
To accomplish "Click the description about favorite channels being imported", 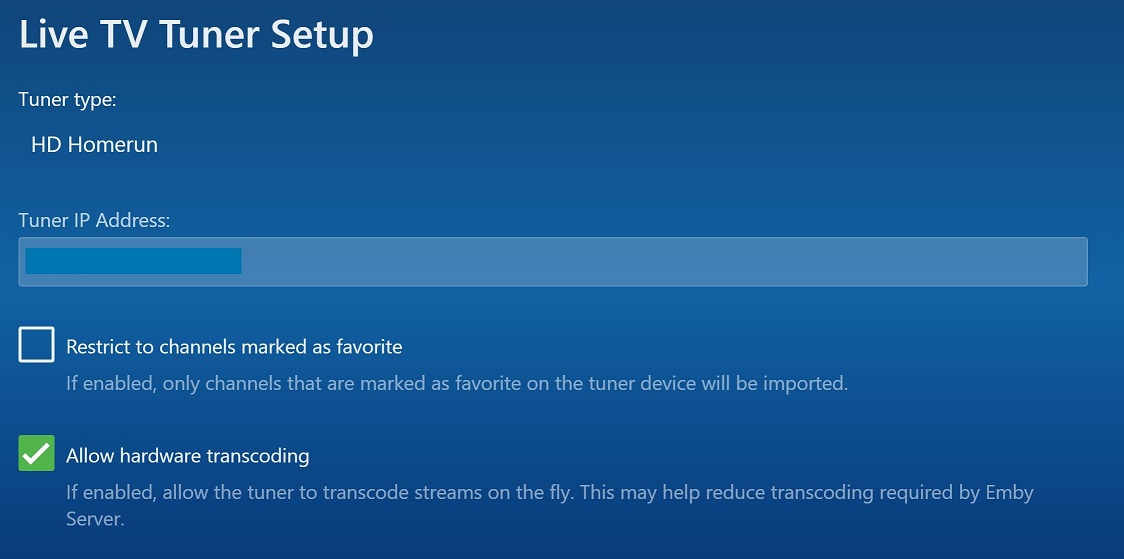I will coord(456,383).
